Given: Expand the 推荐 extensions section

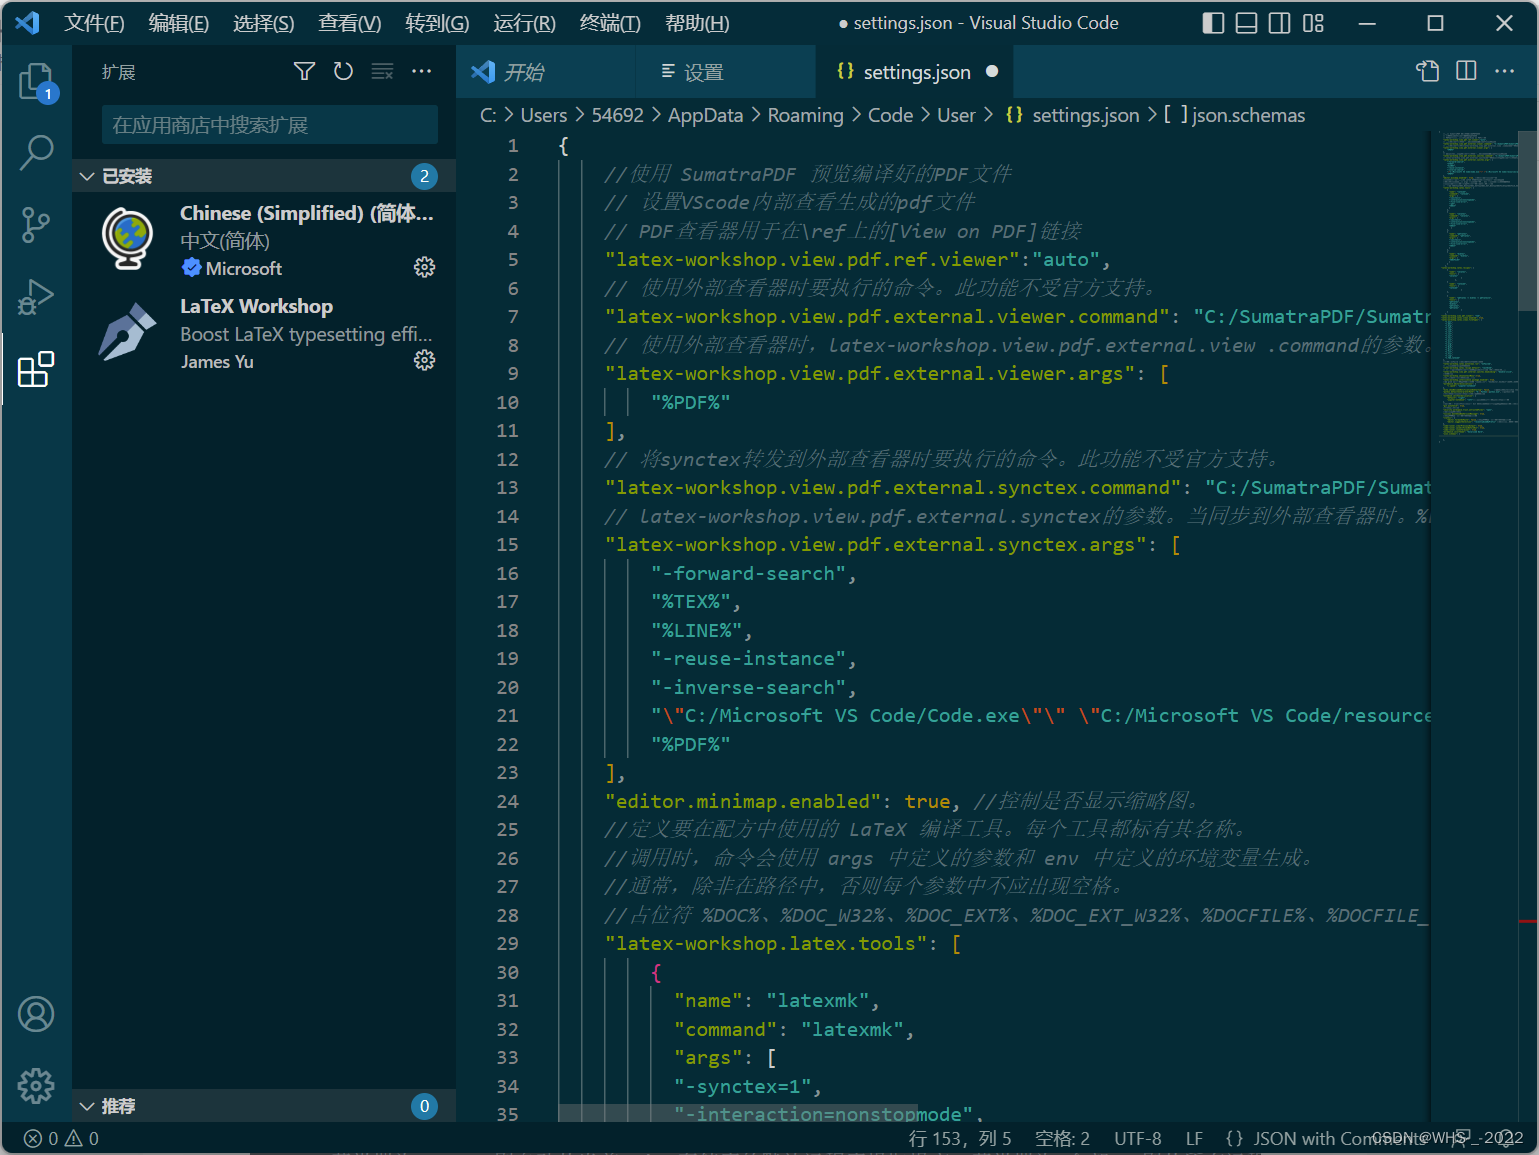Looking at the screenshot, I should coord(87,1106).
